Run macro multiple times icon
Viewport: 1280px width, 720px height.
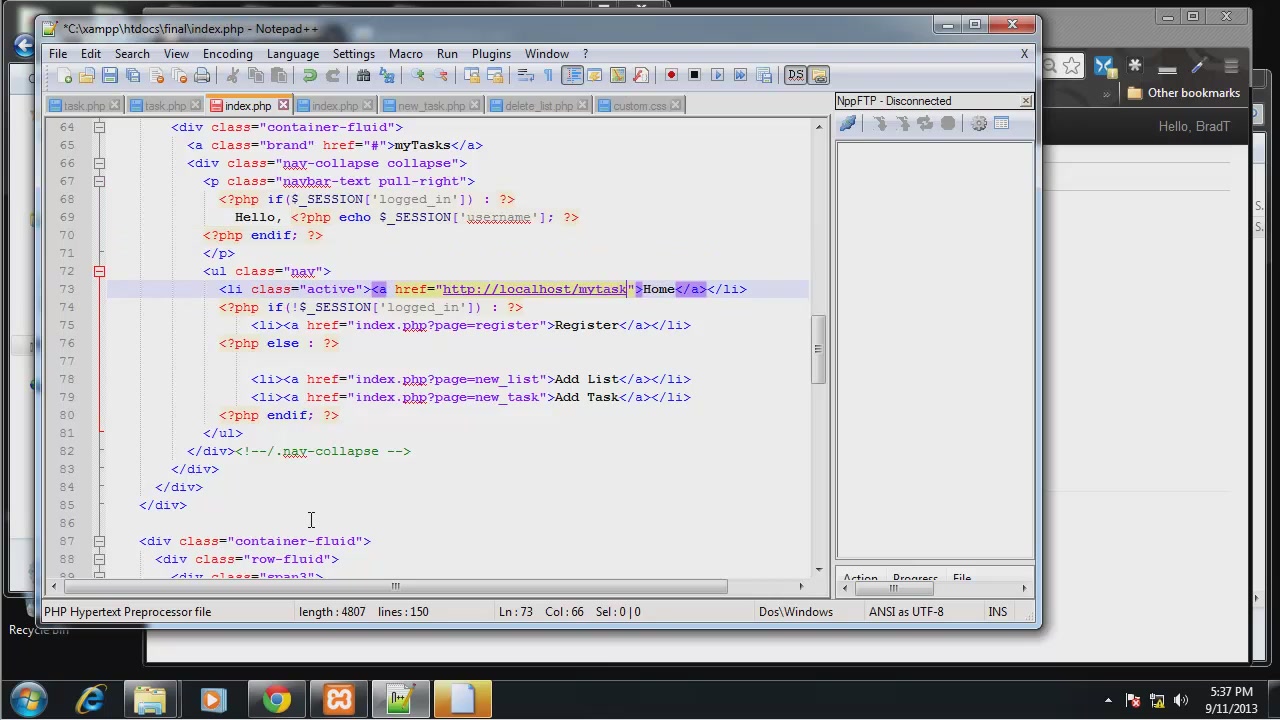[740, 75]
